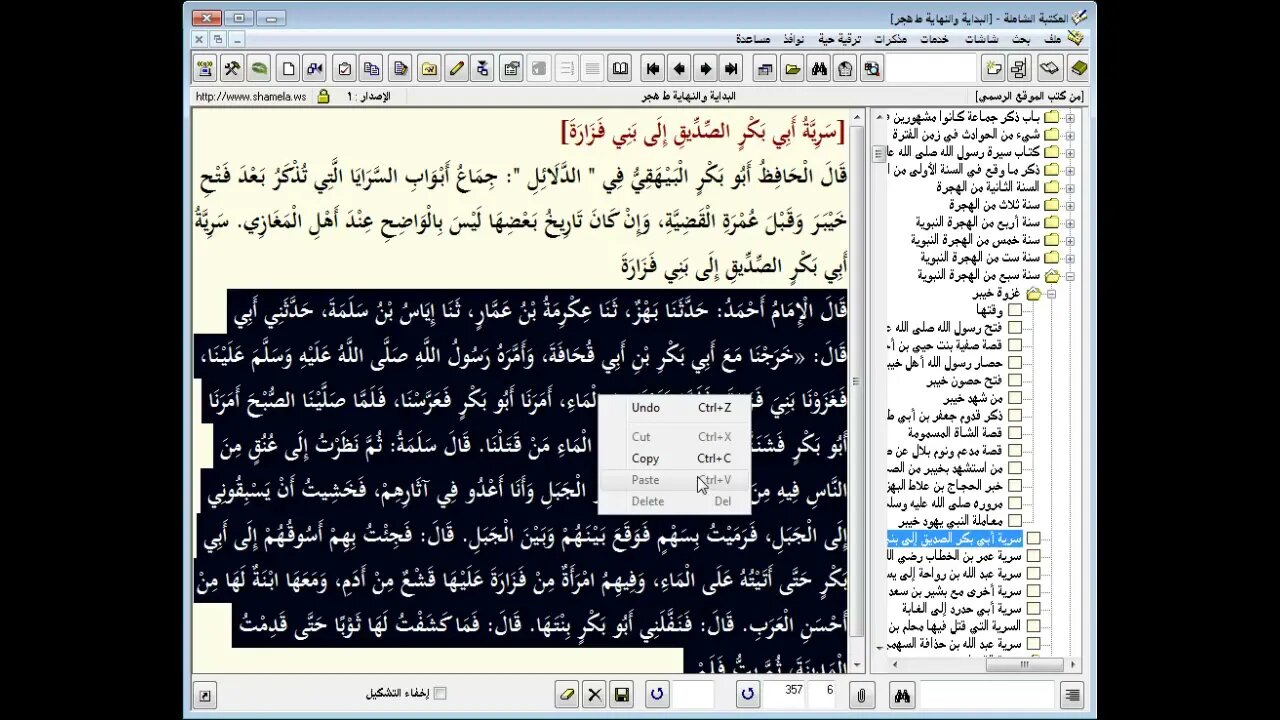Go to the first page using toolbar arrow
The height and width of the screenshot is (720, 1280).
pos(653,69)
